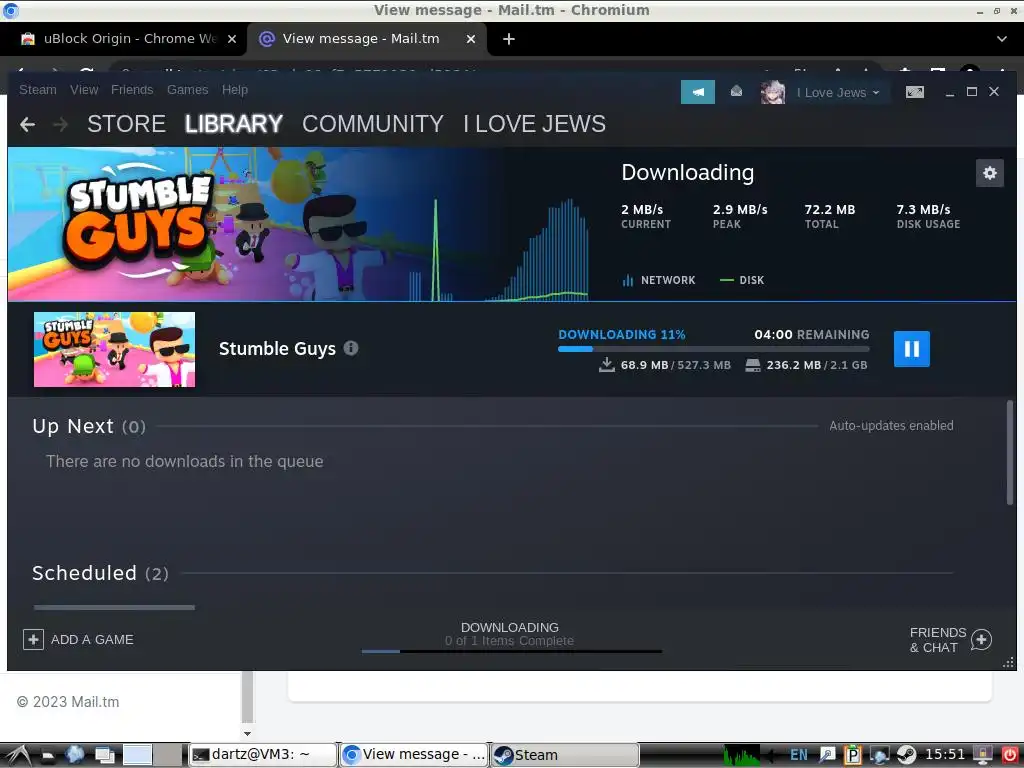Open the I LOVE JEWS profile section
The image size is (1024, 768).
tap(534, 124)
